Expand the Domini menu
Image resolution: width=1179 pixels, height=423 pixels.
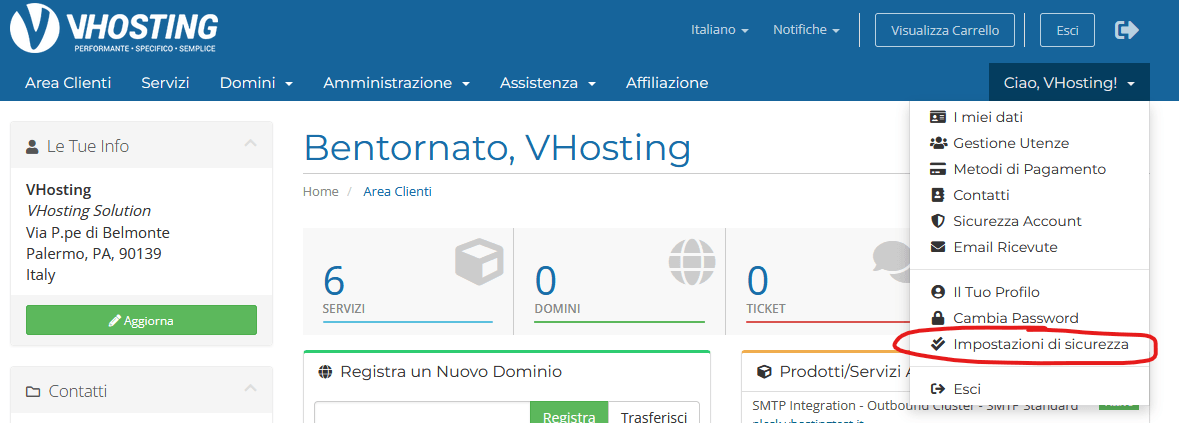256,83
